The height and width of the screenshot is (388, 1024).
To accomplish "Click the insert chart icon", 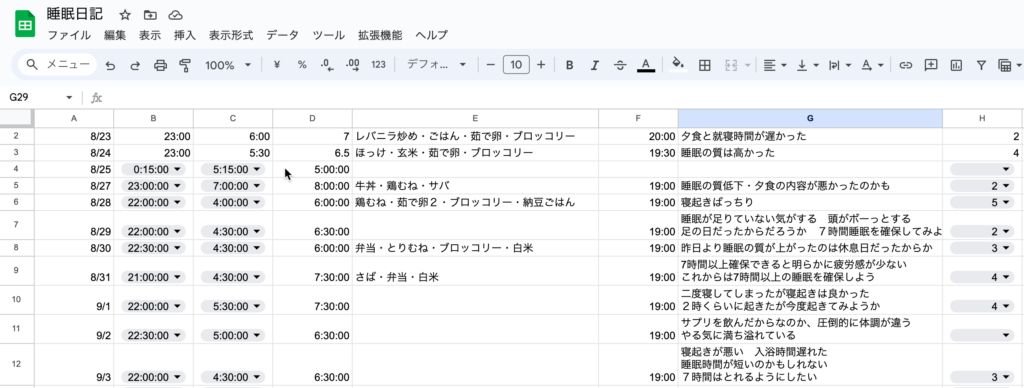I will [x=956, y=65].
